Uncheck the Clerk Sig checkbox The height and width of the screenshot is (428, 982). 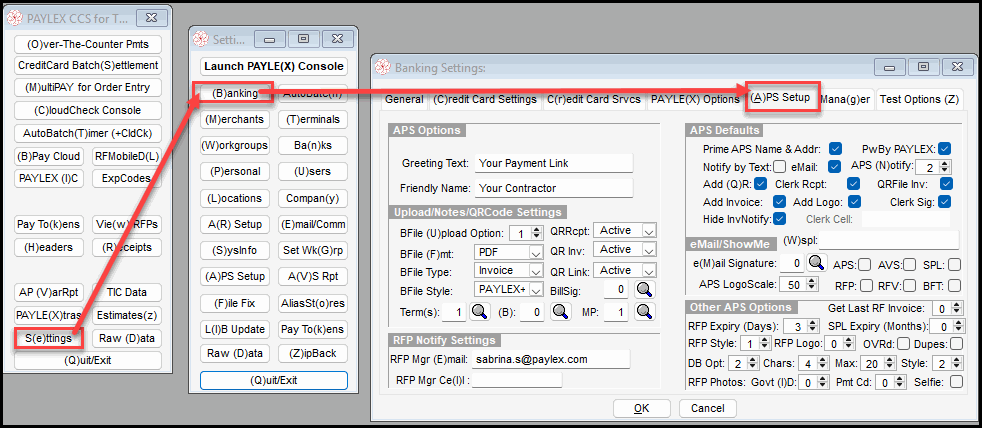point(945,202)
